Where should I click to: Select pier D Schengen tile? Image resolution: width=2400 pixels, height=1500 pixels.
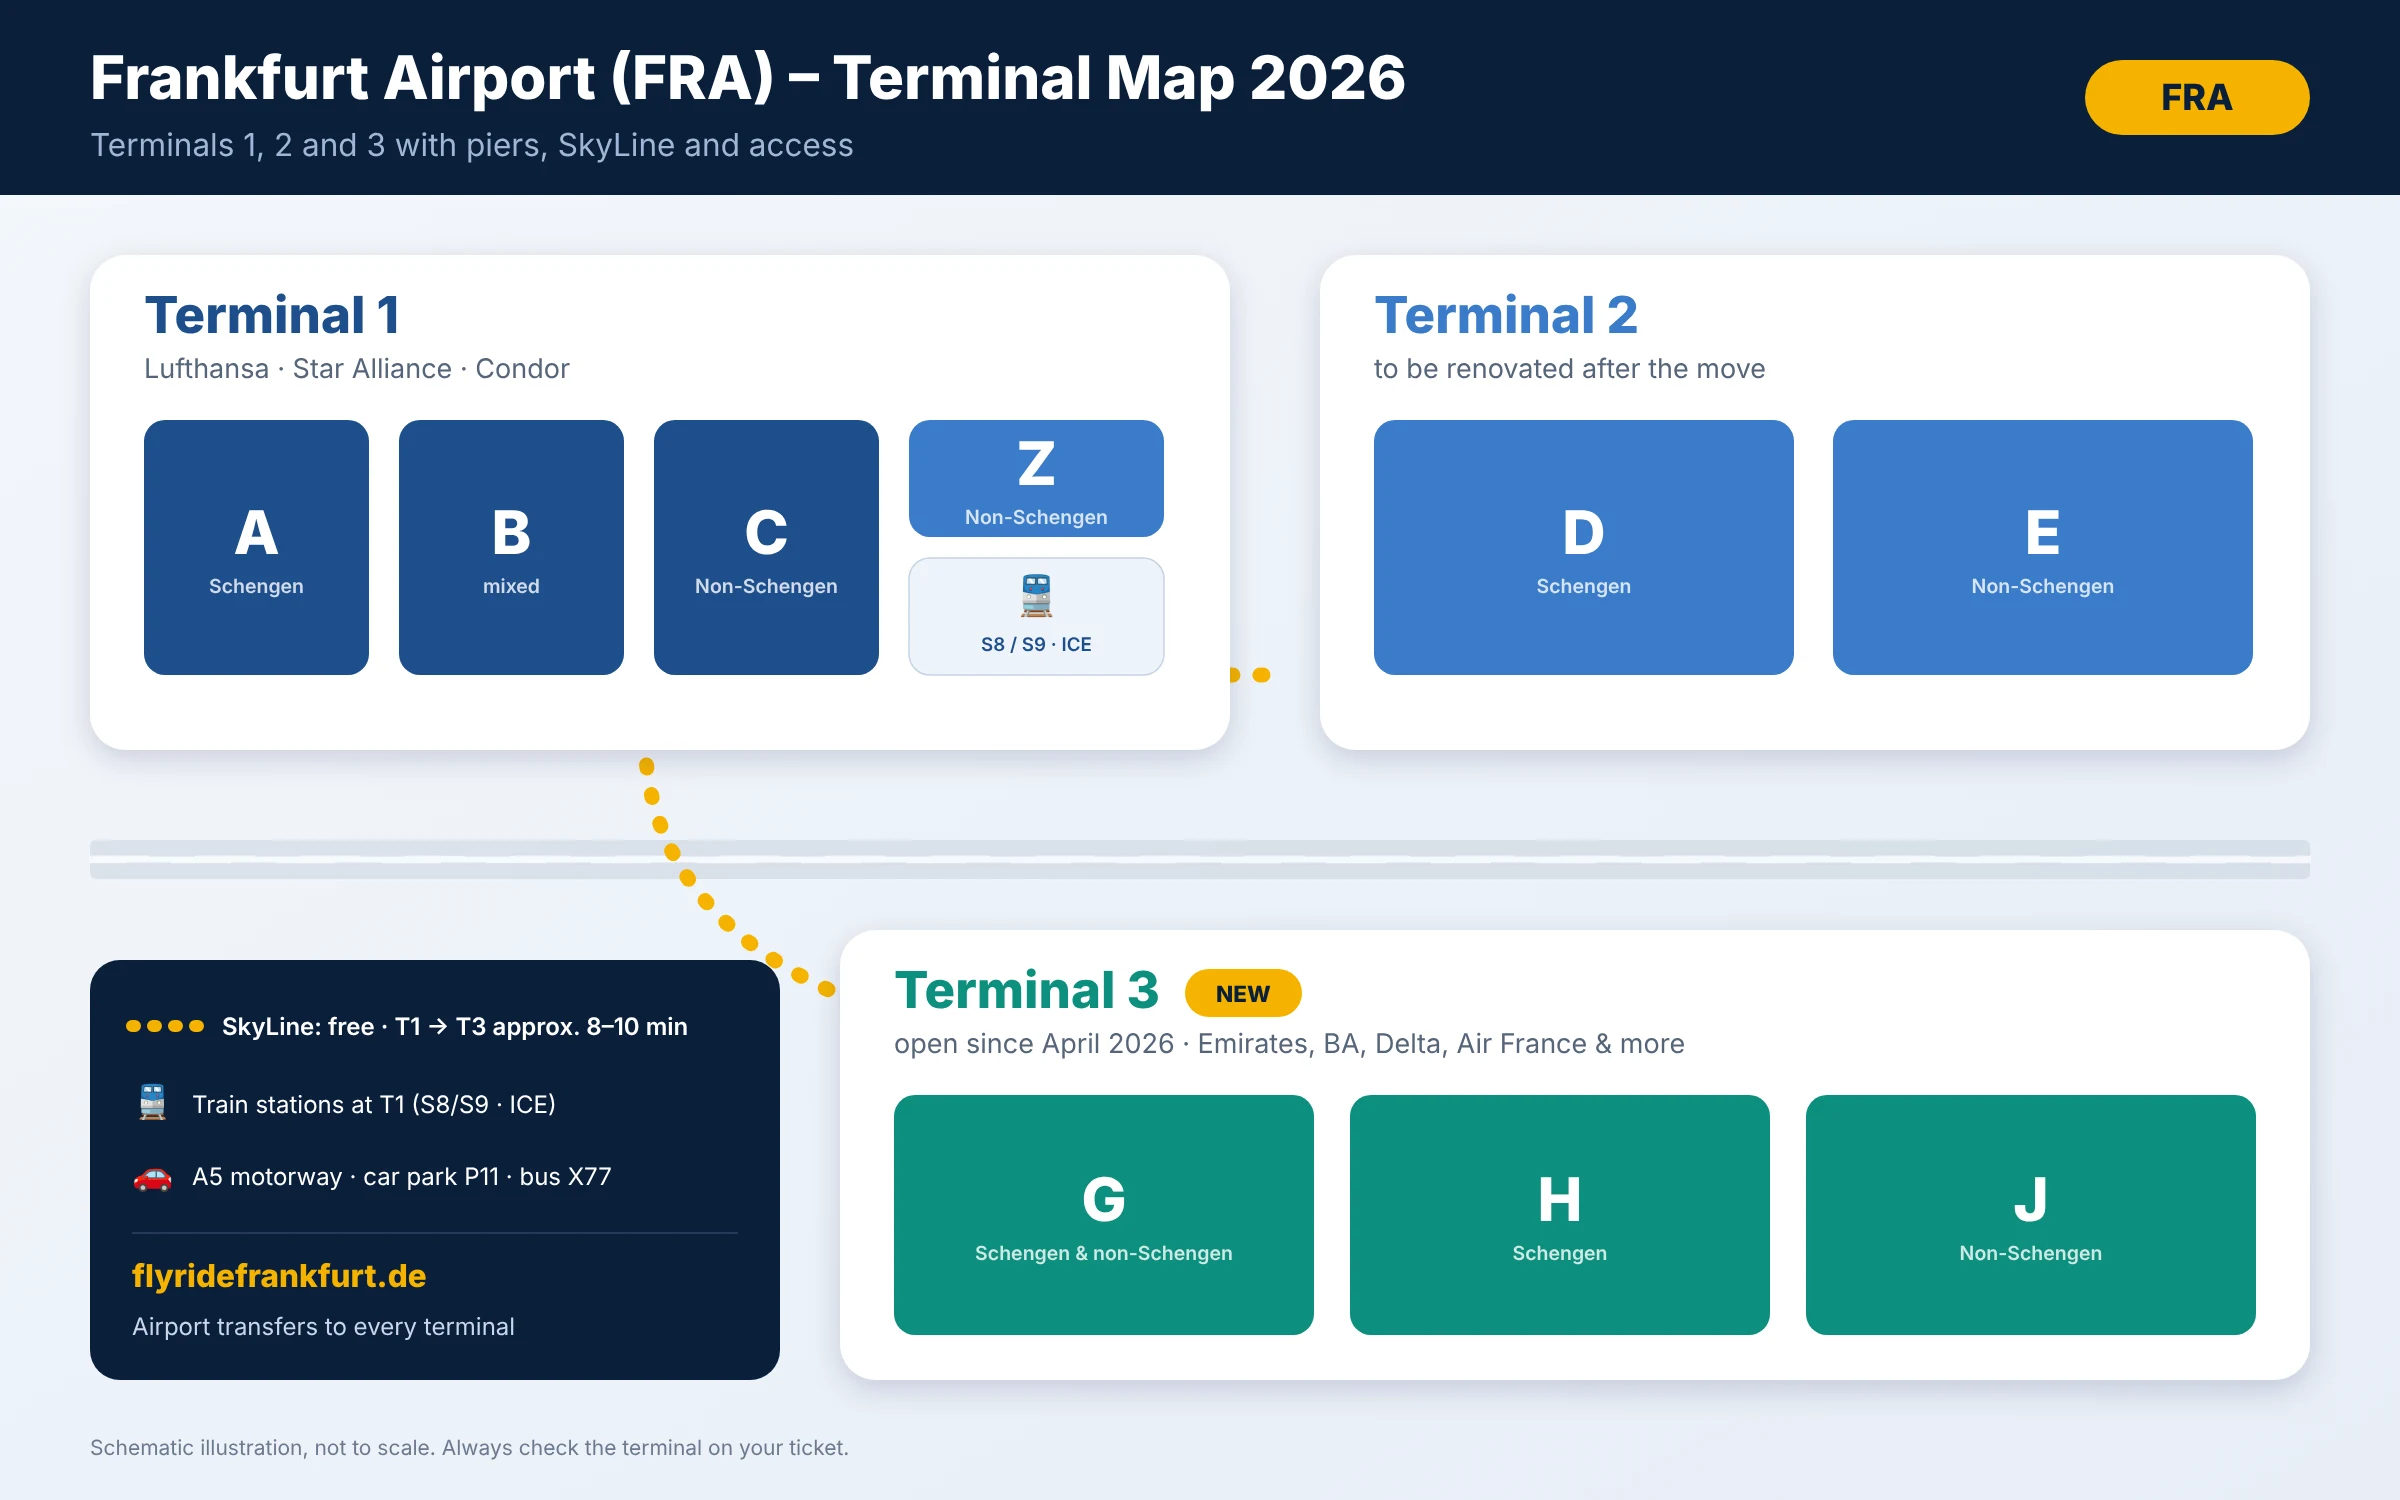(1584, 547)
